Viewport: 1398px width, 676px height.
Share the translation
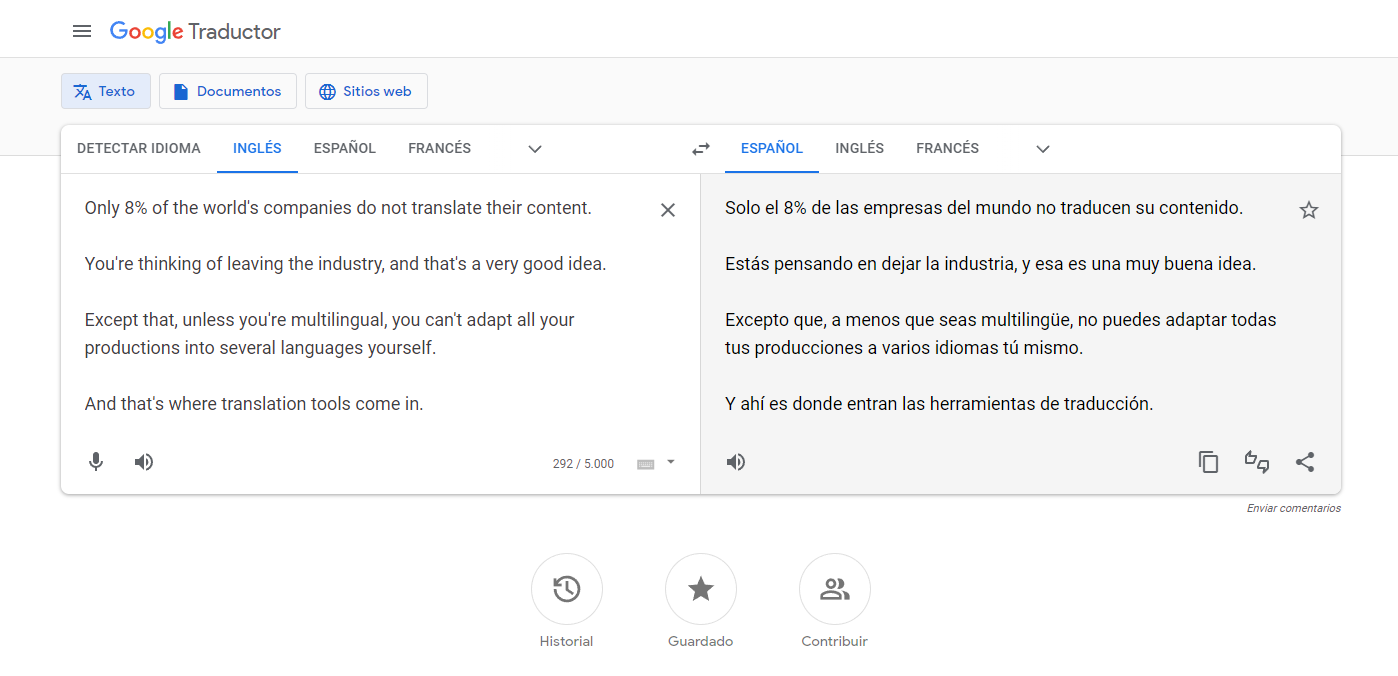[1305, 462]
